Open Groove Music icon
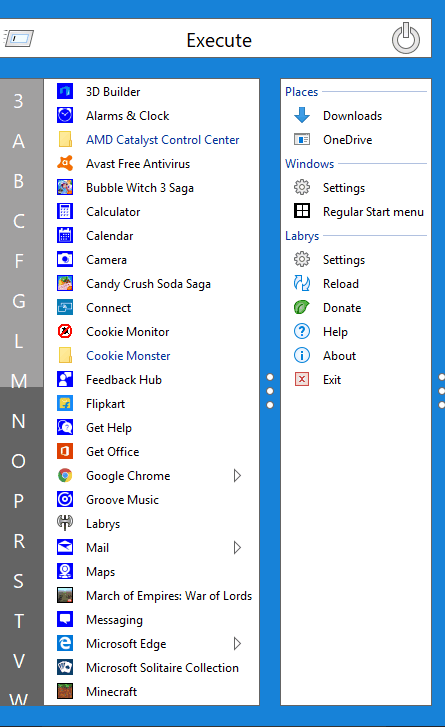445x727 pixels. tap(65, 499)
